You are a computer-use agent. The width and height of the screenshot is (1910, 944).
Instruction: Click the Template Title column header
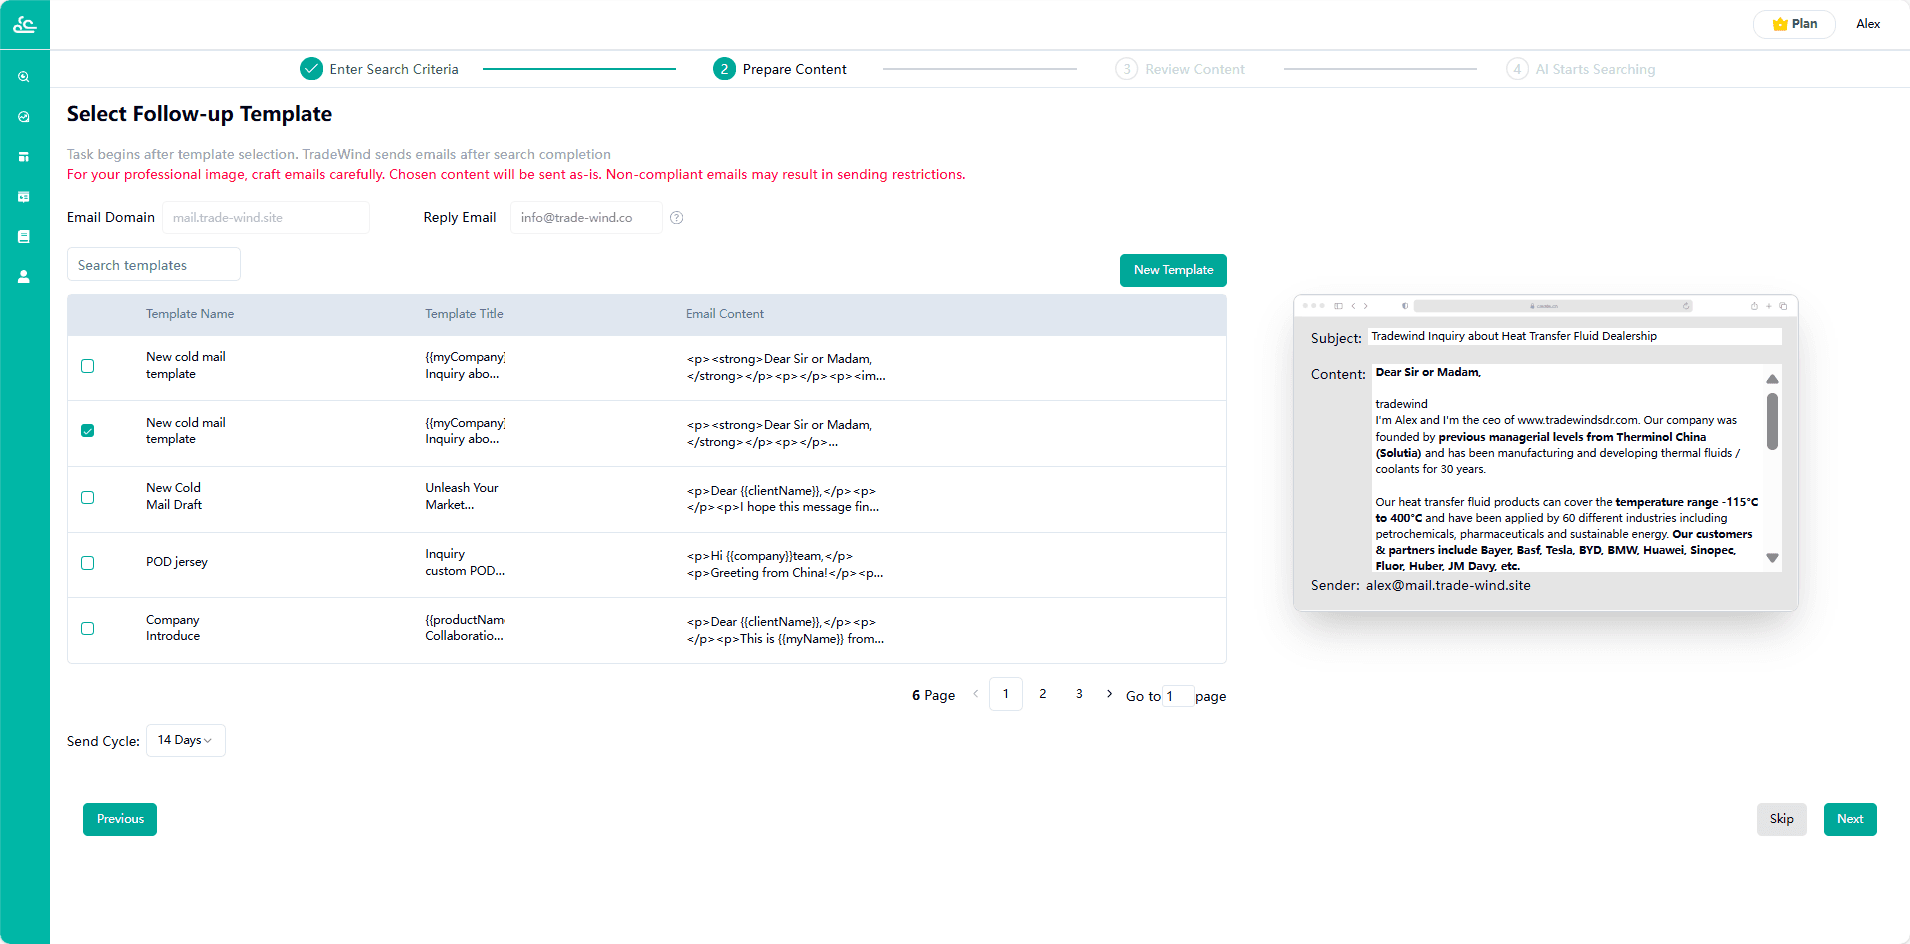[464, 314]
